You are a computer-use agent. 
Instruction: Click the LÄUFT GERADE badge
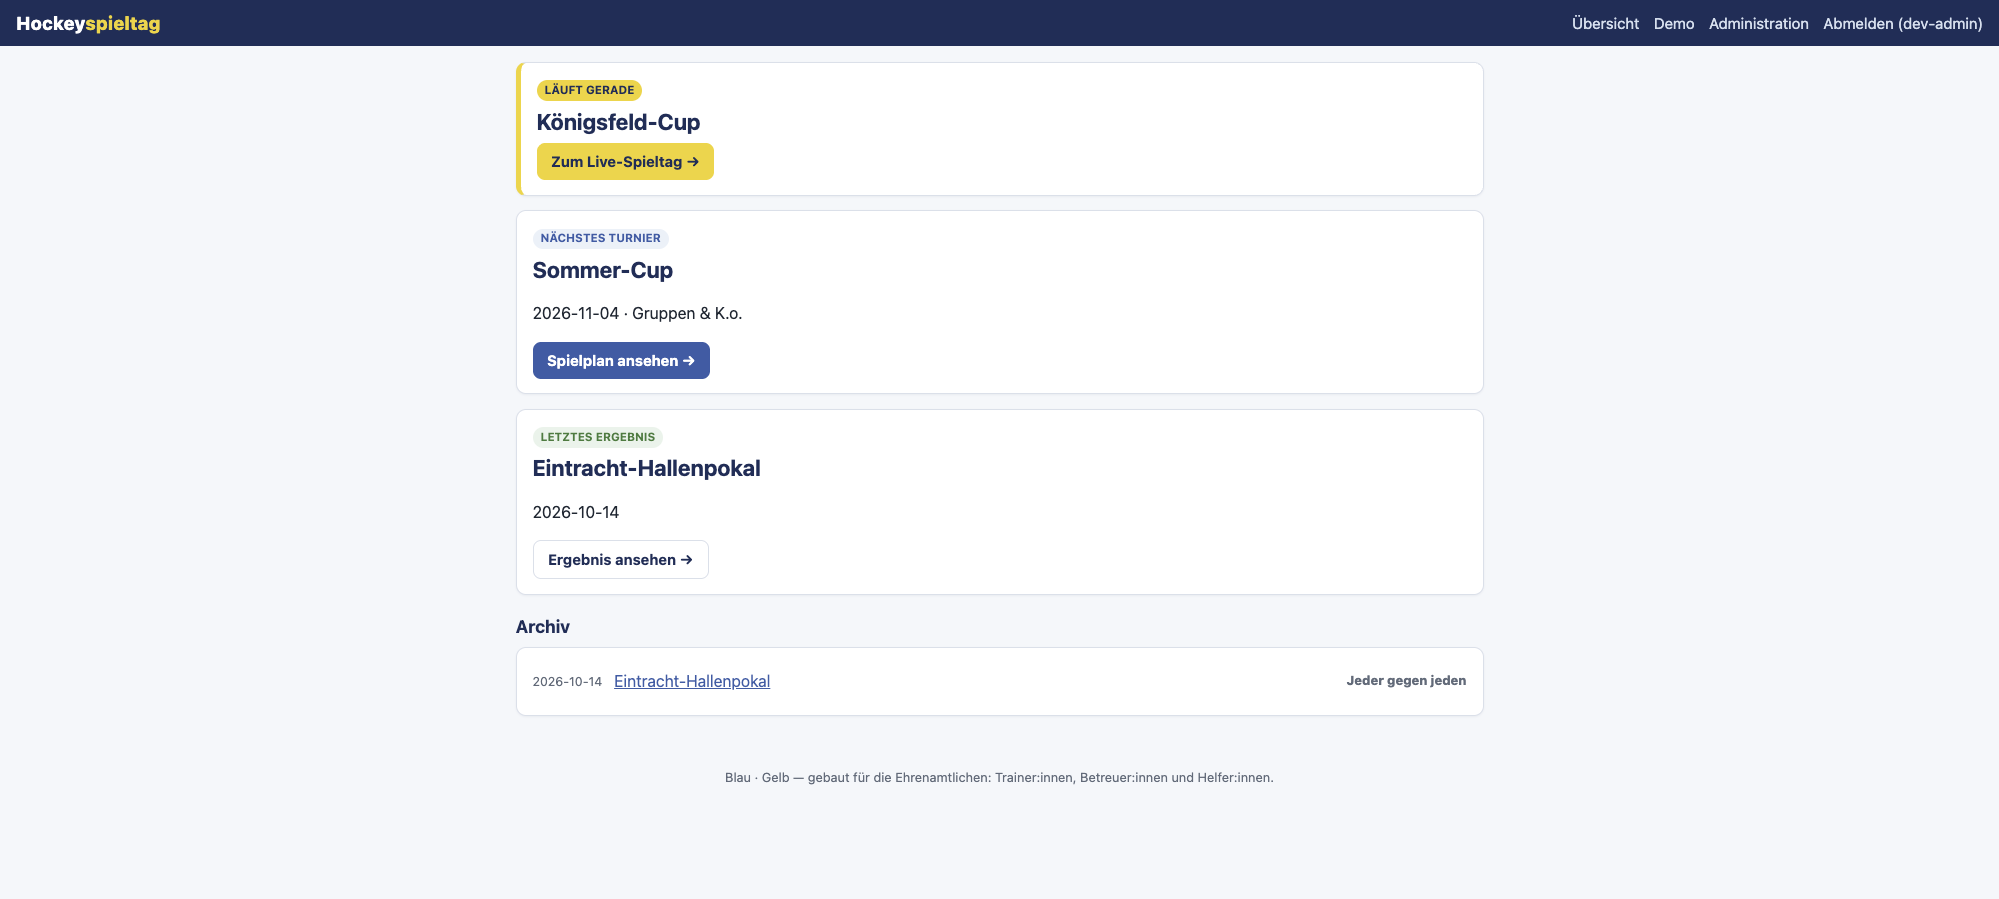click(589, 90)
